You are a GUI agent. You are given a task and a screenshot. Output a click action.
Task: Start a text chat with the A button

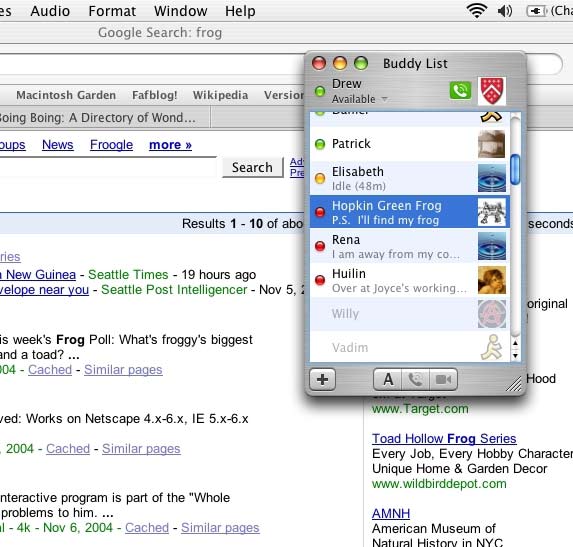tap(388, 380)
